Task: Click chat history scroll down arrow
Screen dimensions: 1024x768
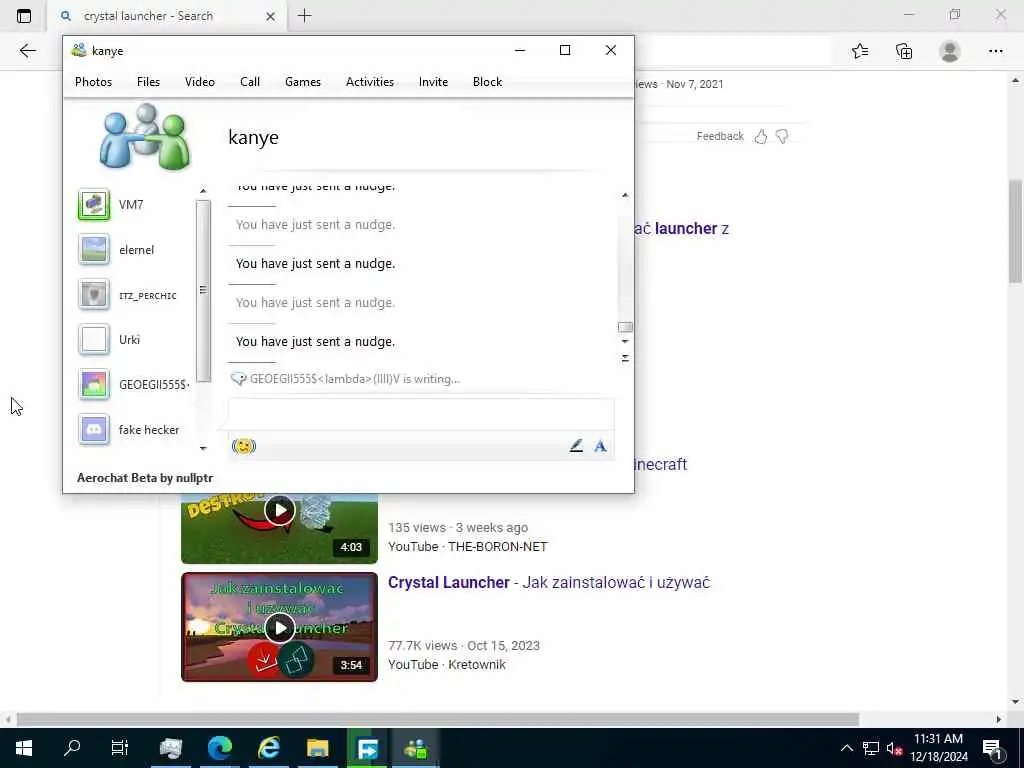Action: [x=625, y=341]
